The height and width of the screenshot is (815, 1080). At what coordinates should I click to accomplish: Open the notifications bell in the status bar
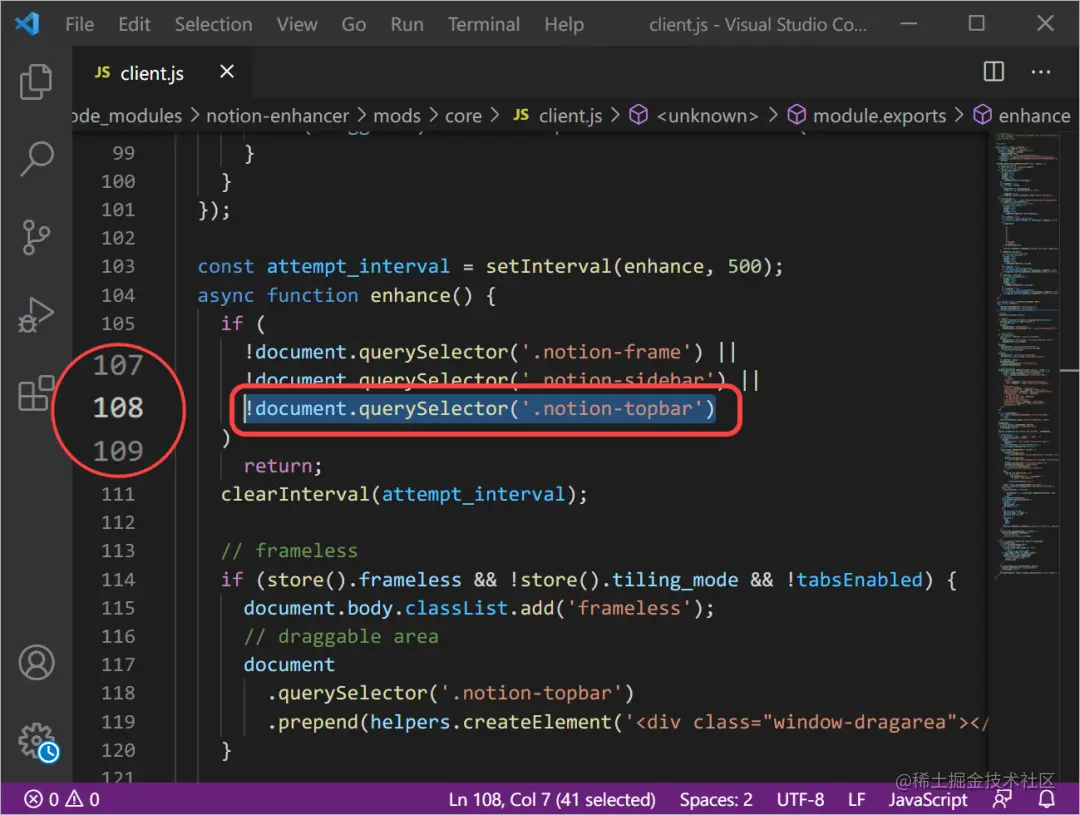coord(1046,799)
